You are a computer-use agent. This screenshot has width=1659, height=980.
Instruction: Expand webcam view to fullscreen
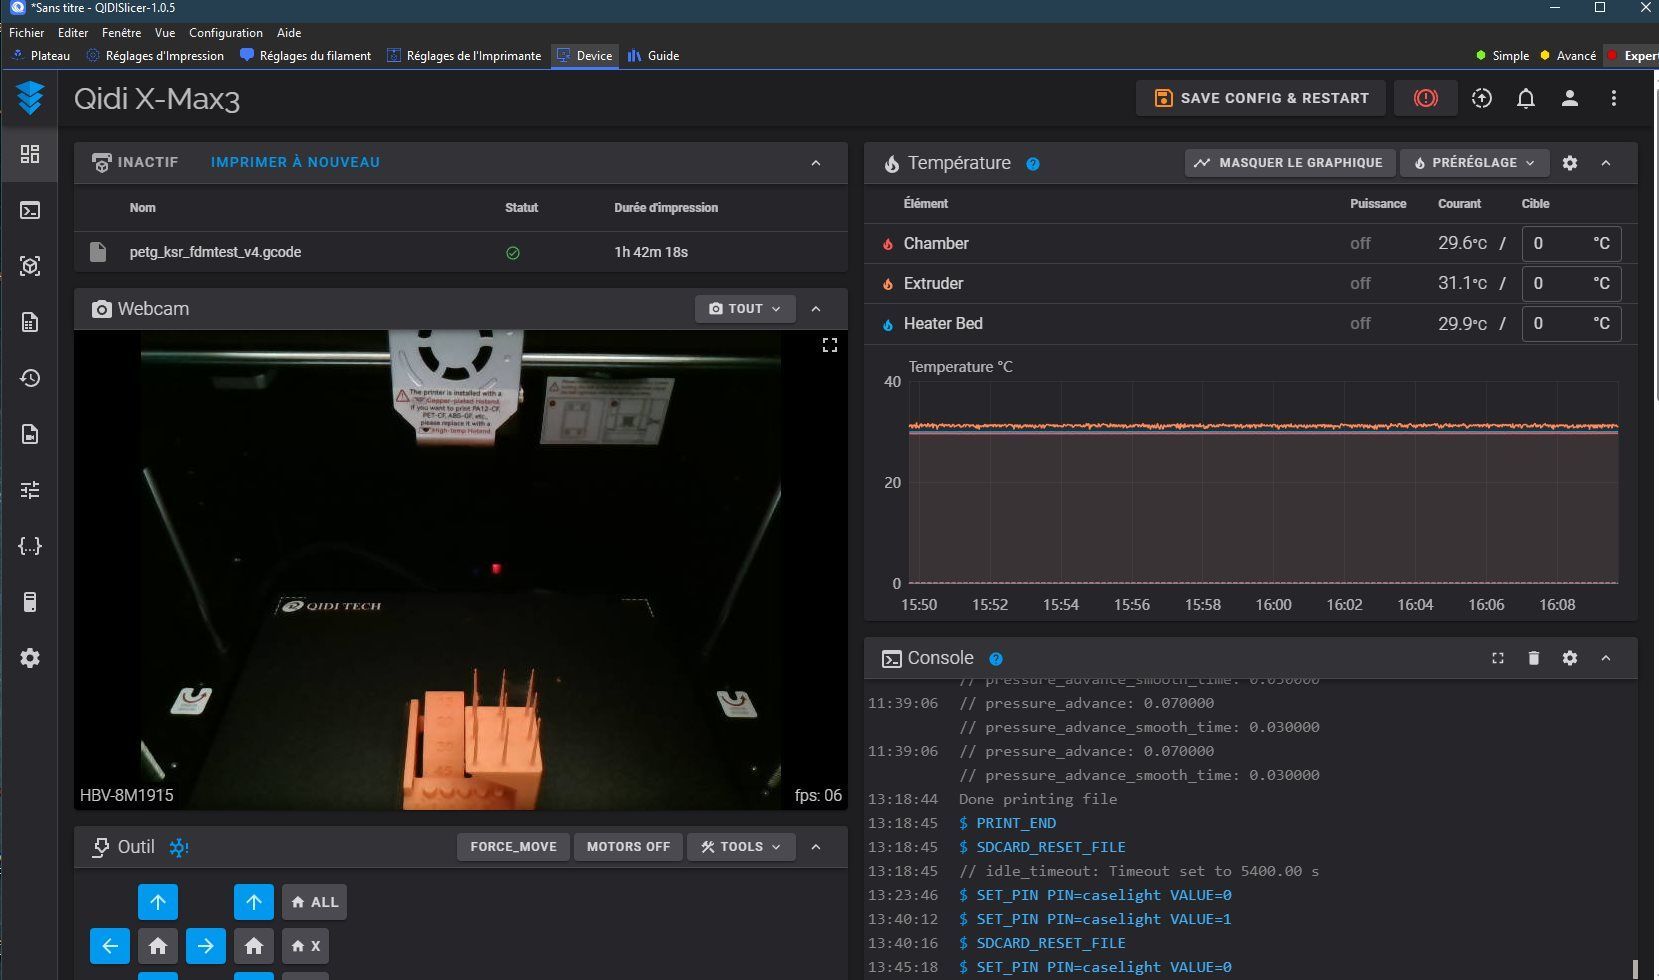(829, 345)
